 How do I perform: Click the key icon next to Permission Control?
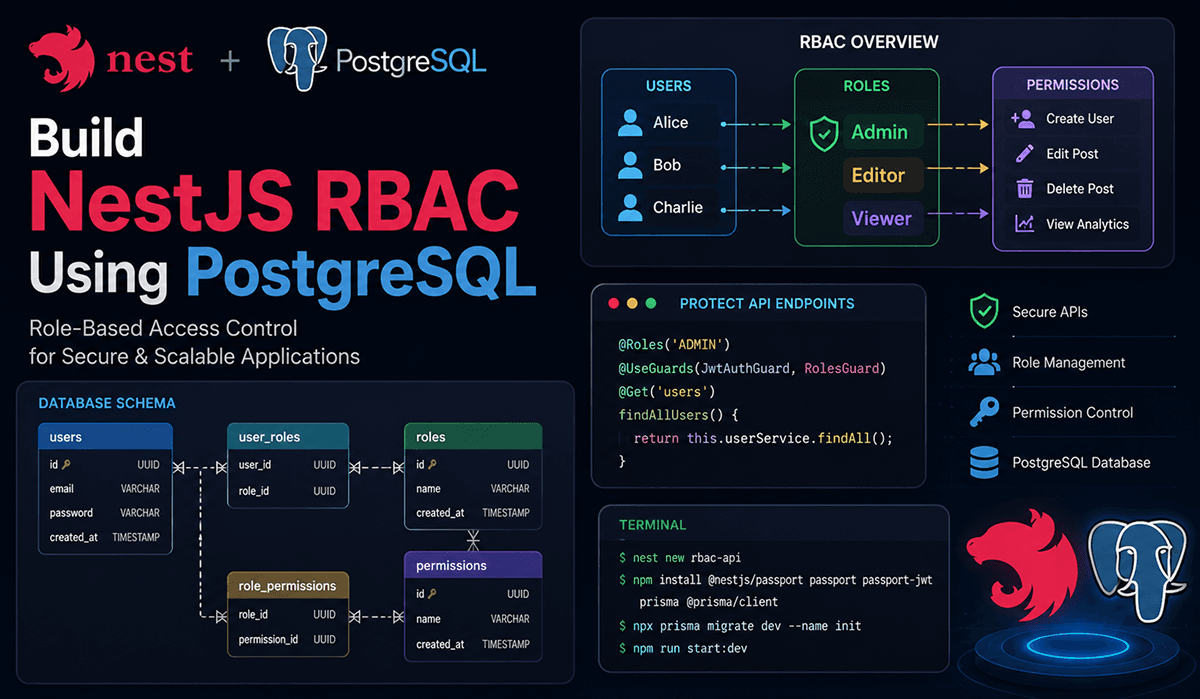(x=984, y=412)
